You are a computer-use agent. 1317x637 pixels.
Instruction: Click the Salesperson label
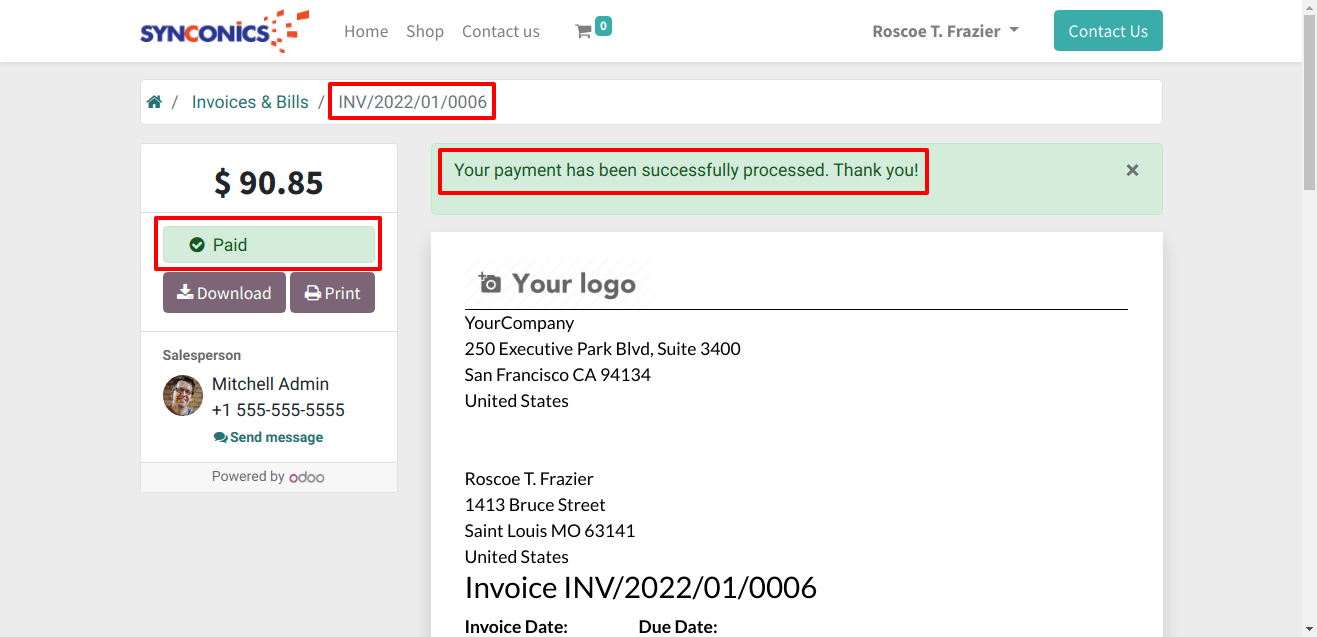pos(202,355)
